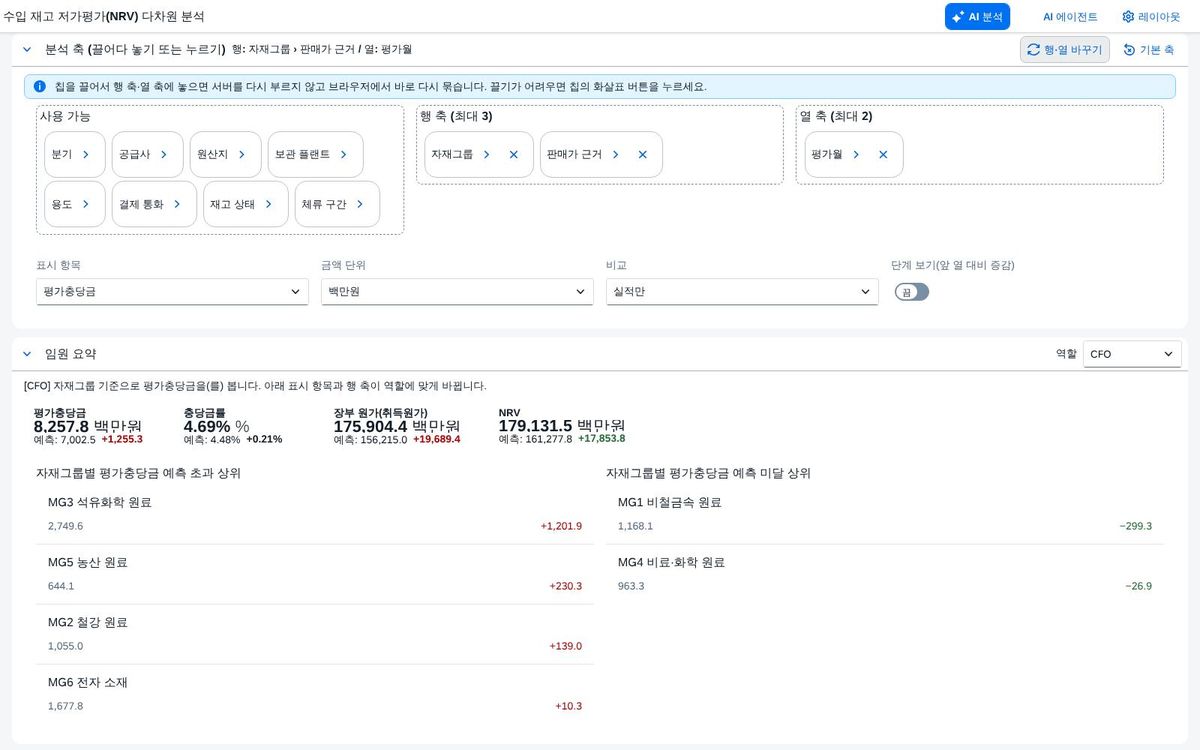The width and height of the screenshot is (1200, 750).
Task: Open 비교 dropdown showing 실적만
Action: [x=742, y=291]
